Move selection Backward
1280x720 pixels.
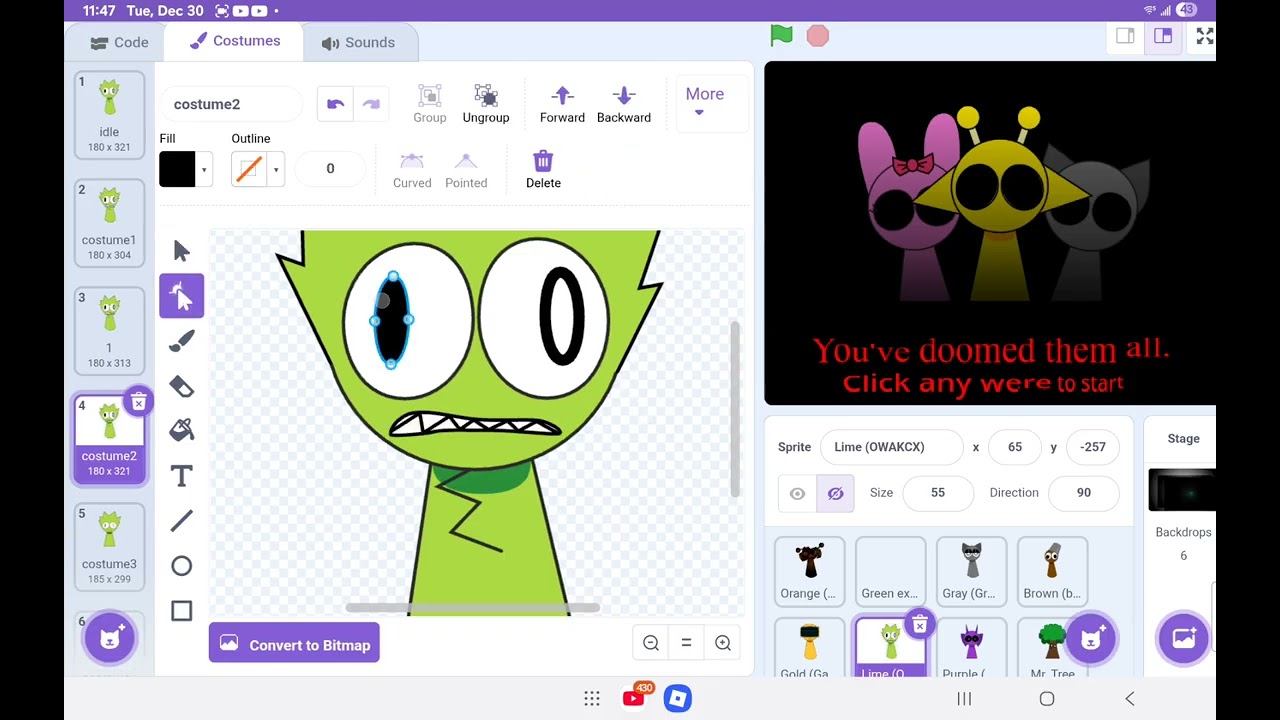point(624,104)
